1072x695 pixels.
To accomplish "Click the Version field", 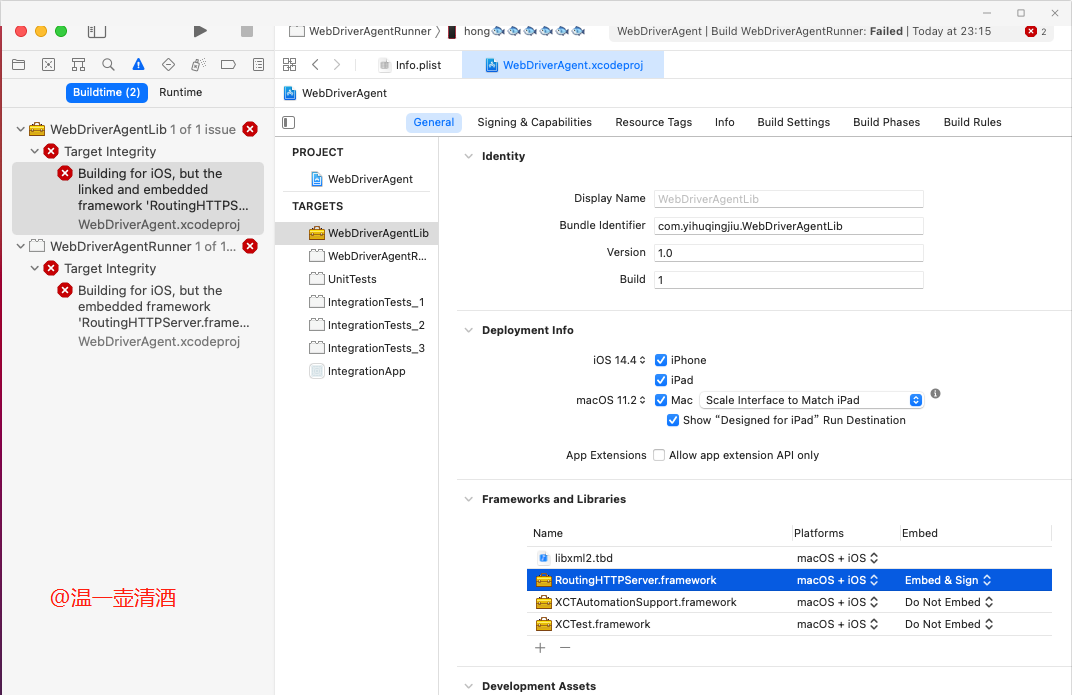I will (x=788, y=253).
